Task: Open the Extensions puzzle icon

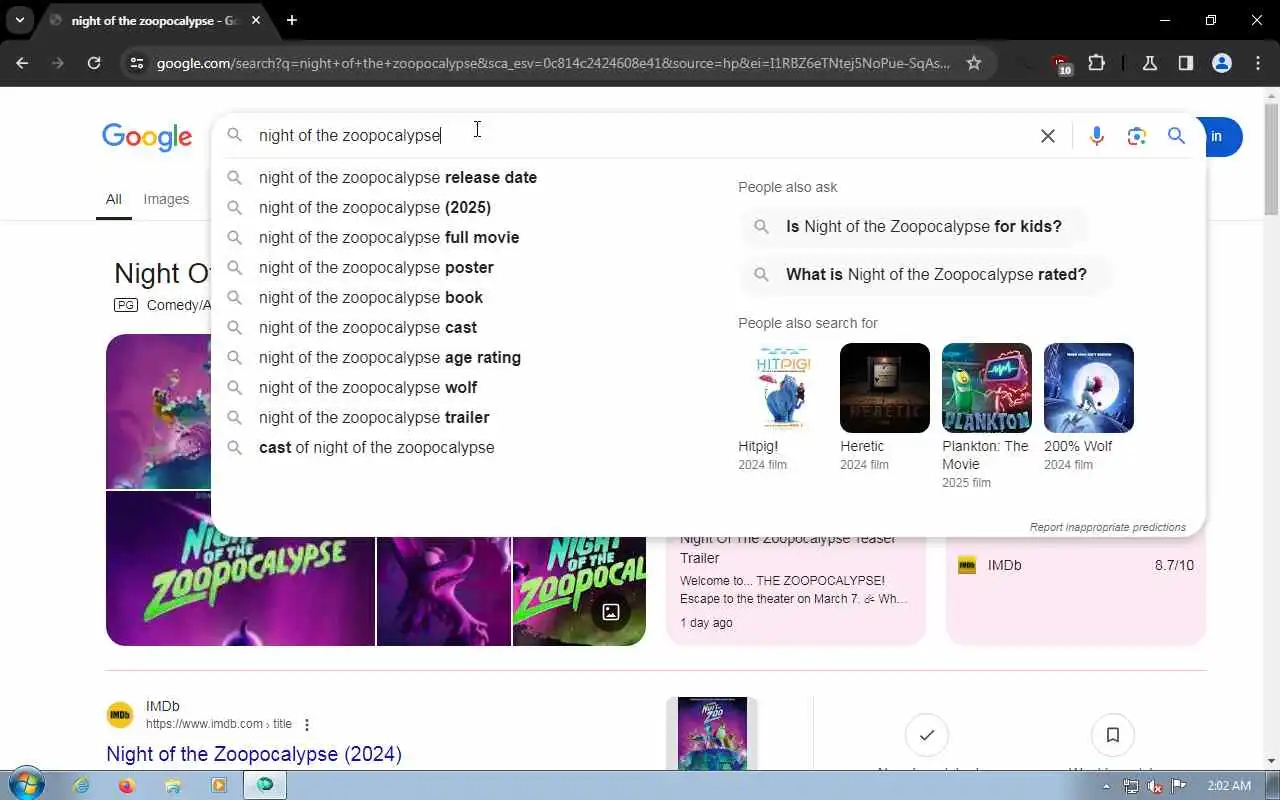Action: [x=1097, y=63]
